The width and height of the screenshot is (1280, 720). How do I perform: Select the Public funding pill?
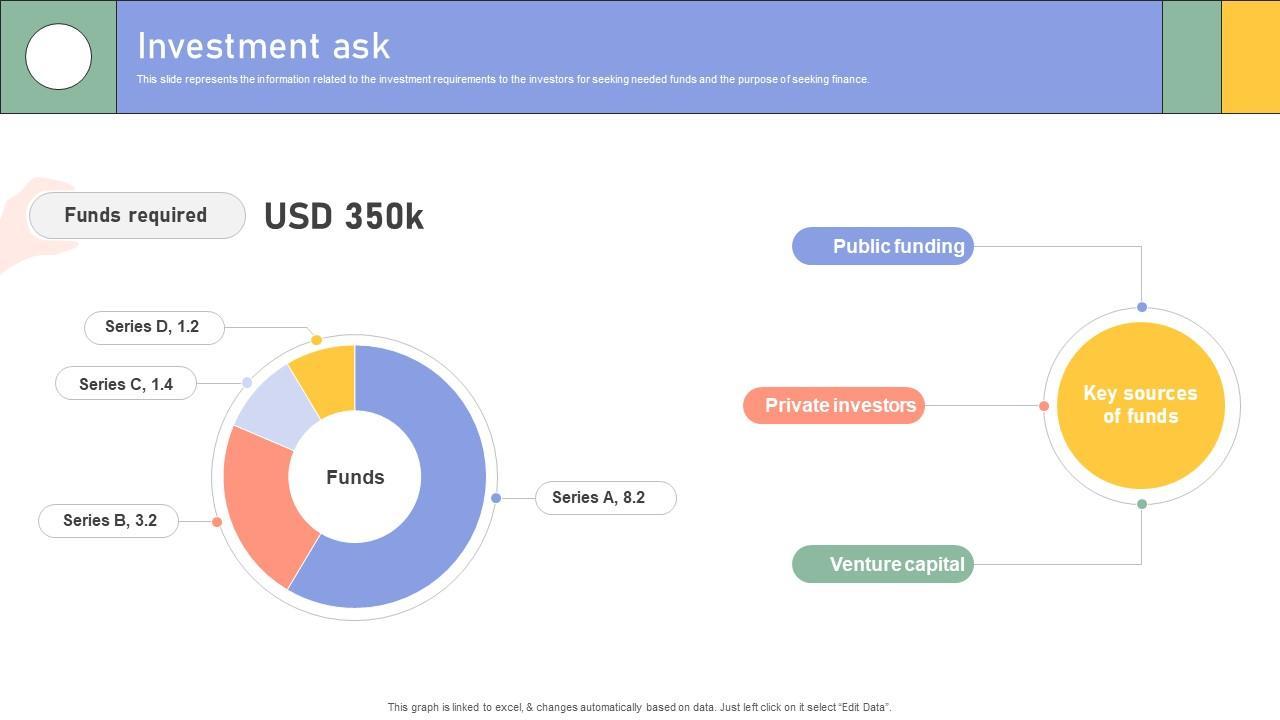[883, 246]
